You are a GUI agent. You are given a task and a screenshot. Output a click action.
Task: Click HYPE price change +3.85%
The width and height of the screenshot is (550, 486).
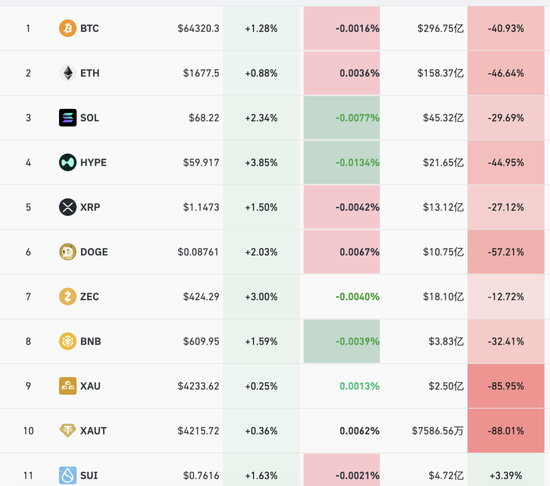pos(261,162)
